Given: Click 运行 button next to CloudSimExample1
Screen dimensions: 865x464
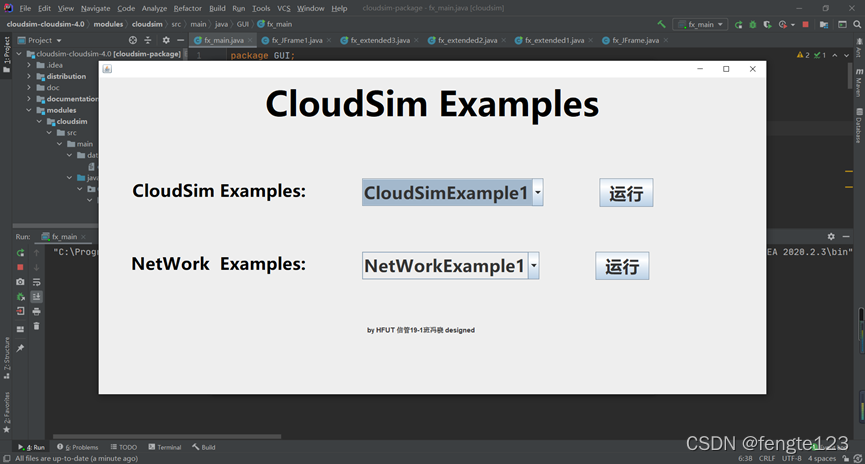Looking at the screenshot, I should 626,193.
